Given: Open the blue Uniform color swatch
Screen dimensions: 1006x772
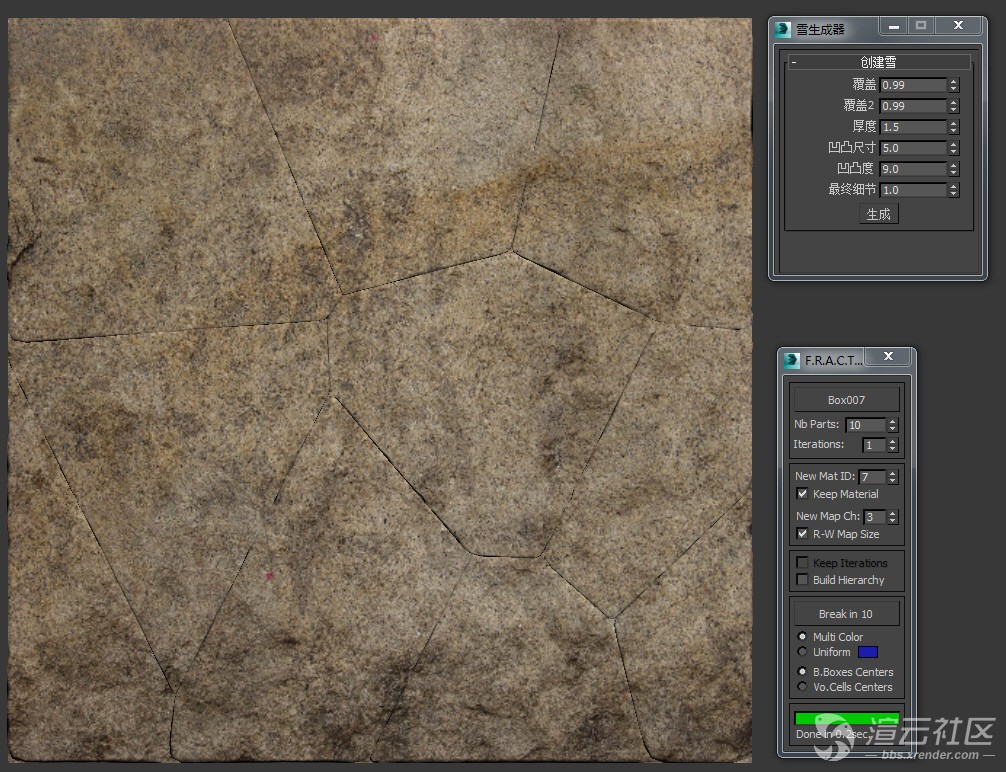Looking at the screenshot, I should click(x=867, y=652).
